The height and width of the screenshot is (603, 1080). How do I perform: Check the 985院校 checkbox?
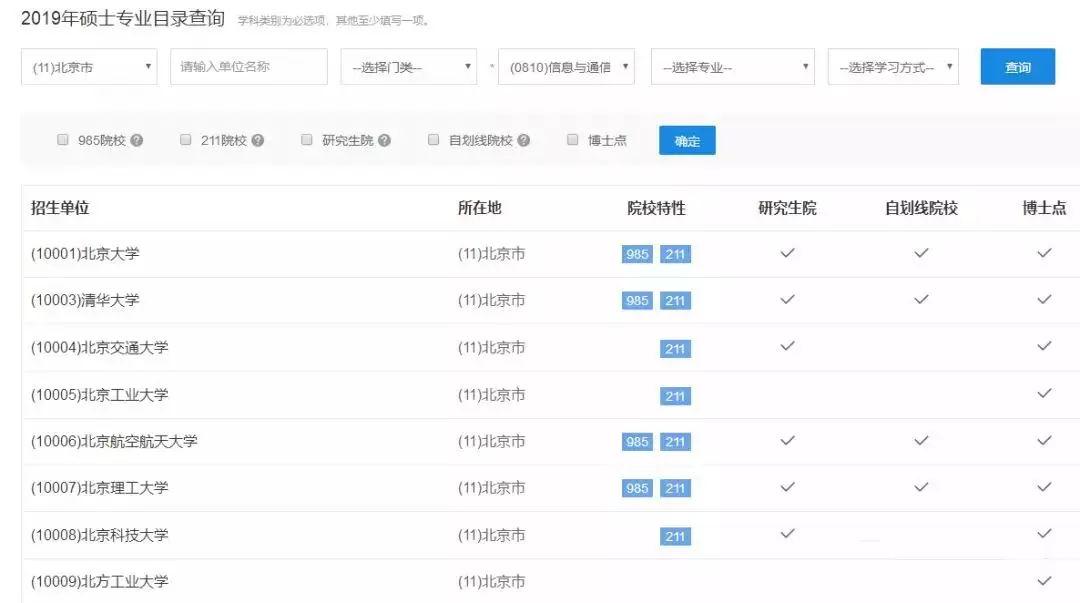pos(63,140)
